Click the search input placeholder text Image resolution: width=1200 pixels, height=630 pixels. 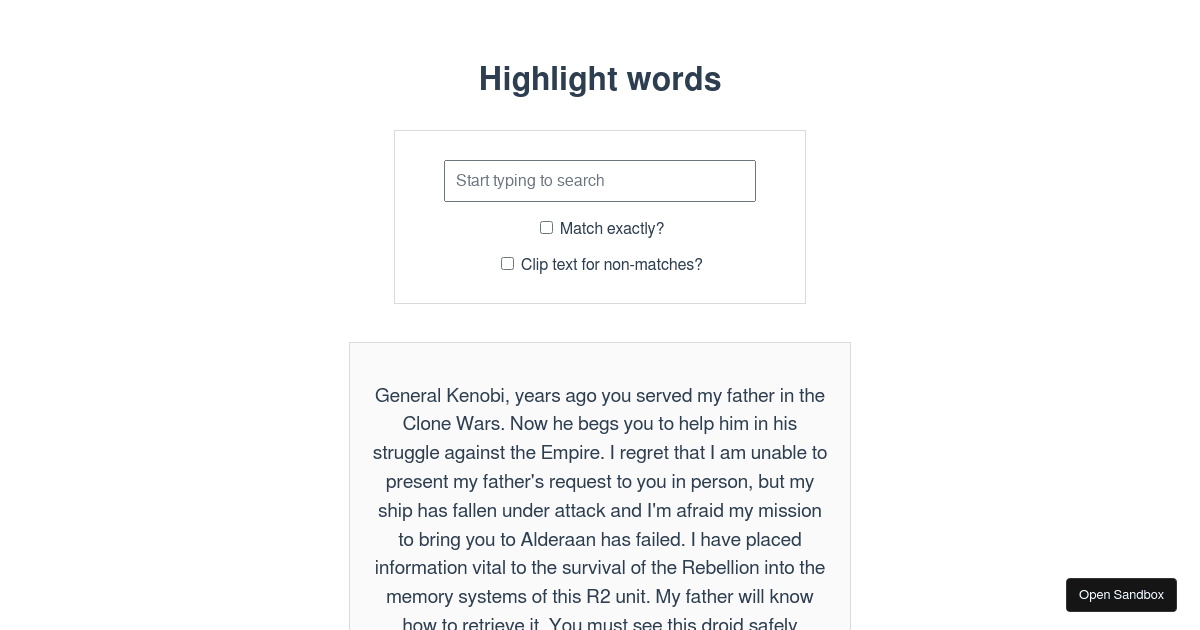(x=530, y=181)
